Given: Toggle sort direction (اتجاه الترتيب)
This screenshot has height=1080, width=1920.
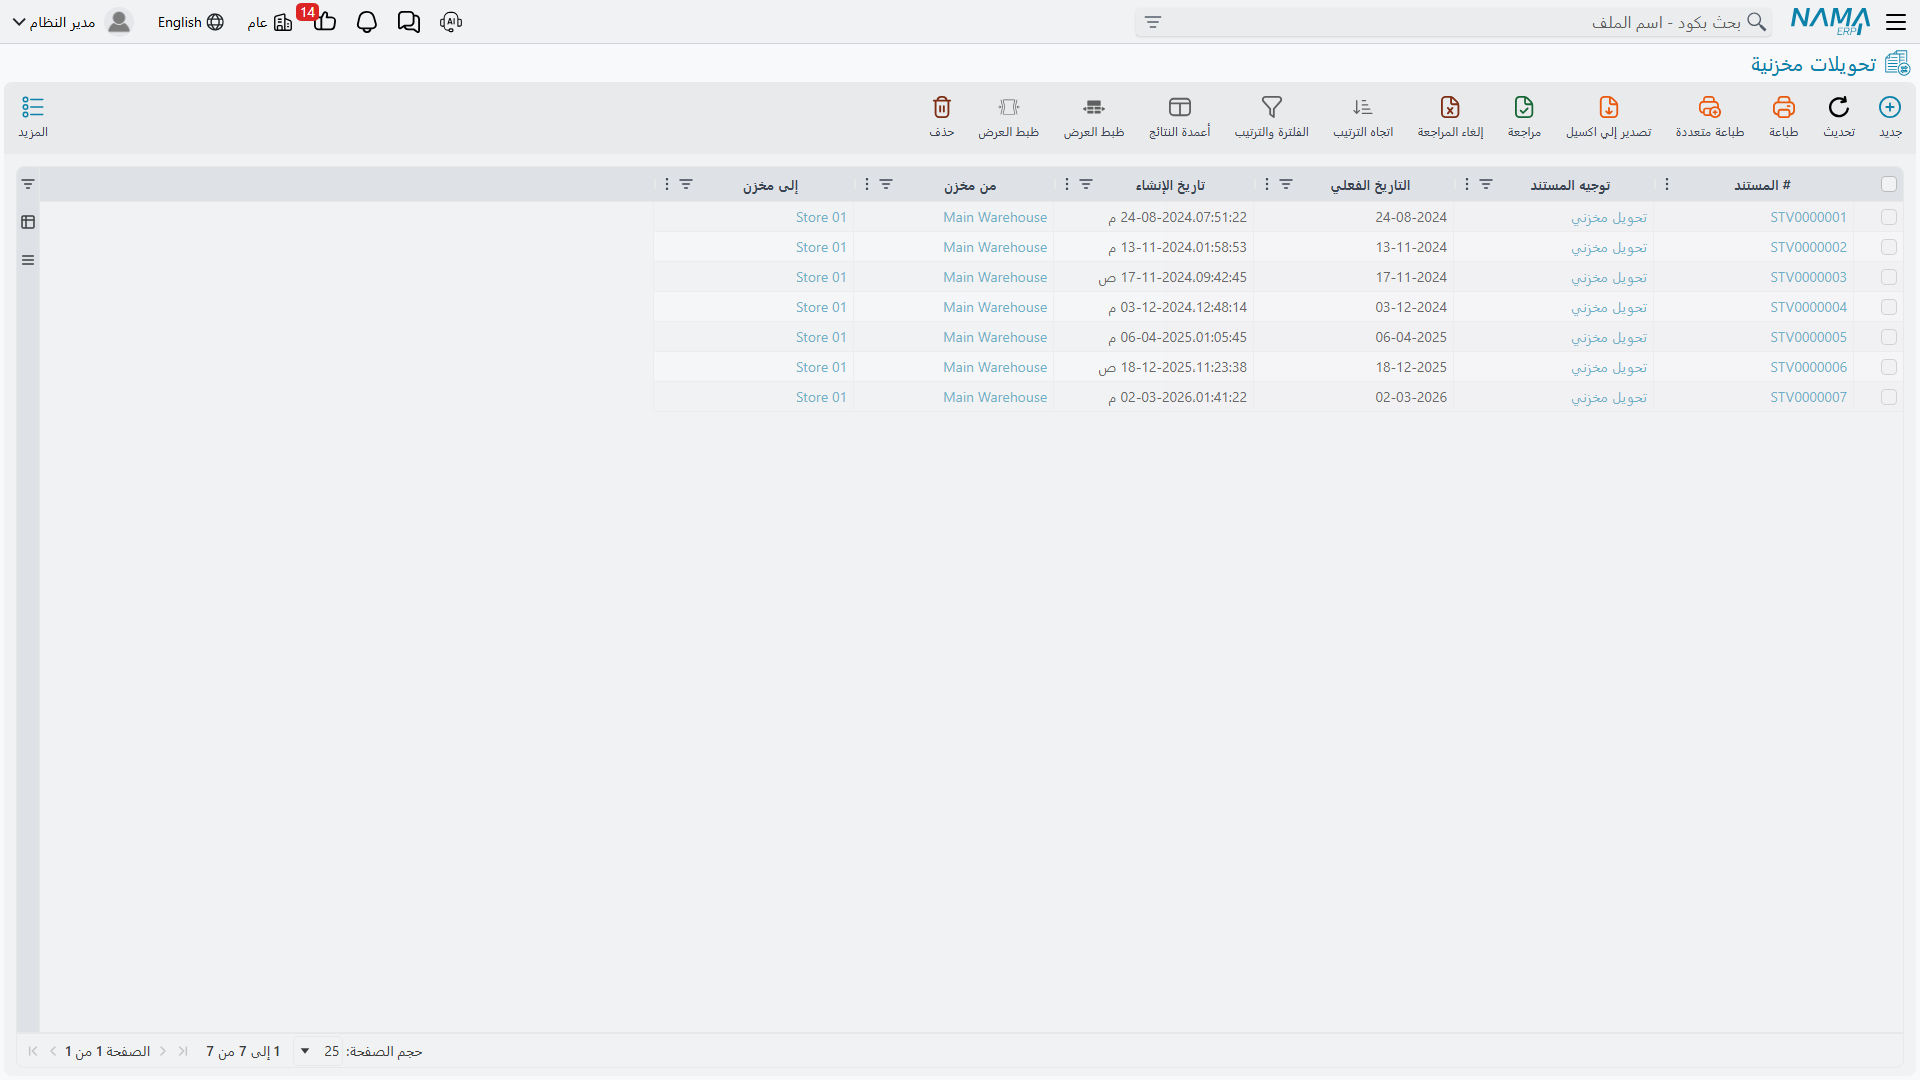Looking at the screenshot, I should point(1362,107).
